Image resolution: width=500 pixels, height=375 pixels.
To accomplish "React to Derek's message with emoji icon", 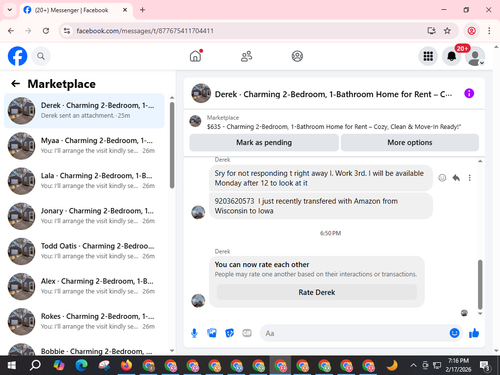I will click(x=442, y=178).
